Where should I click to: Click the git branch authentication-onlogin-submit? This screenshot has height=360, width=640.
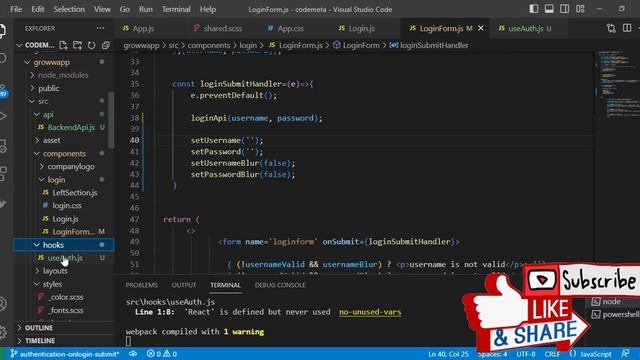click(64, 354)
